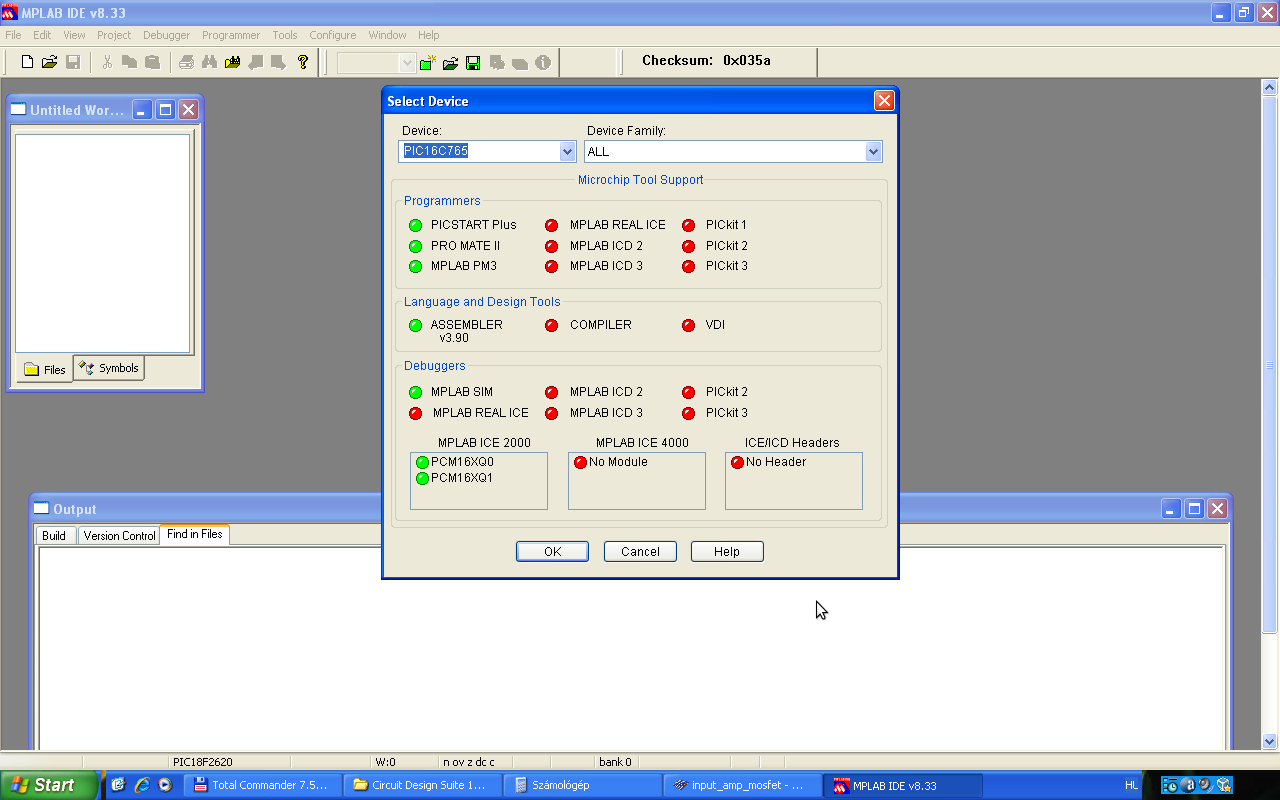Click the Find in Files toolbar icon

(232, 62)
